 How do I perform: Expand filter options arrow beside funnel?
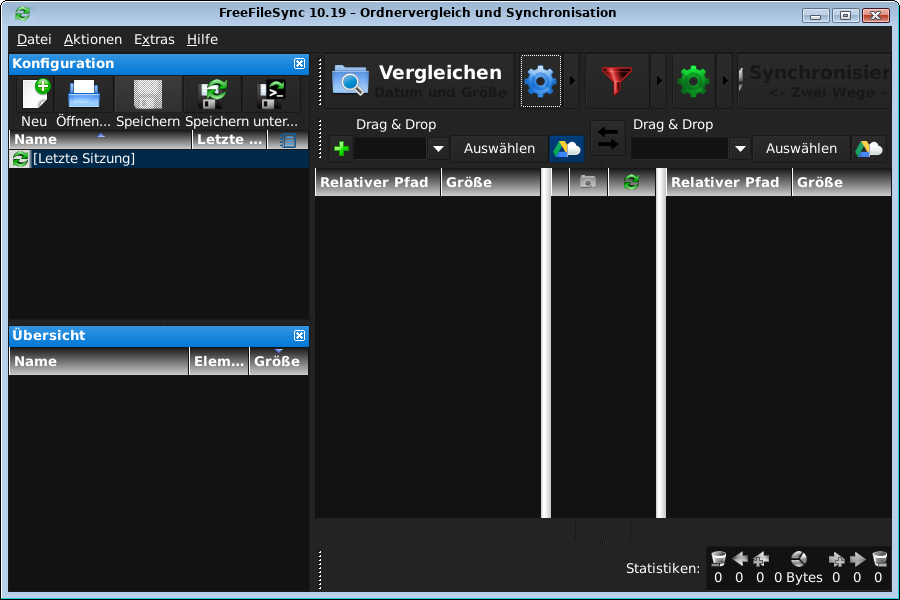click(659, 81)
